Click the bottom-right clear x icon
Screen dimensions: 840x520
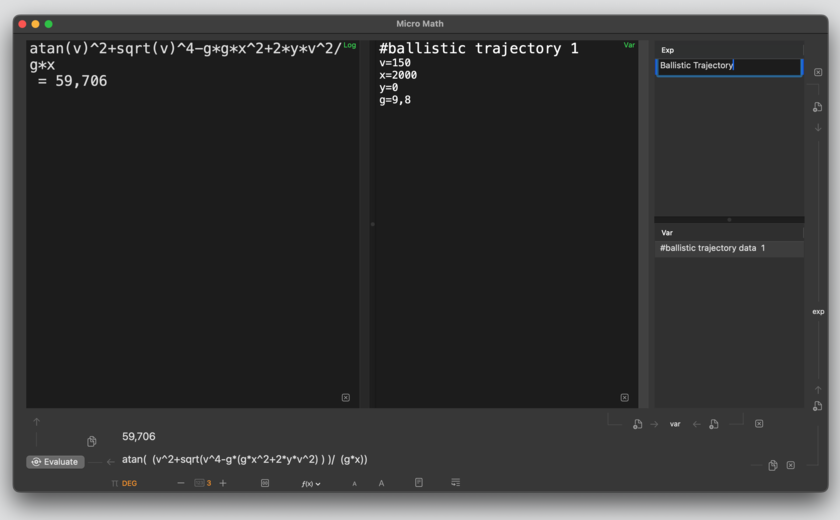coord(791,465)
